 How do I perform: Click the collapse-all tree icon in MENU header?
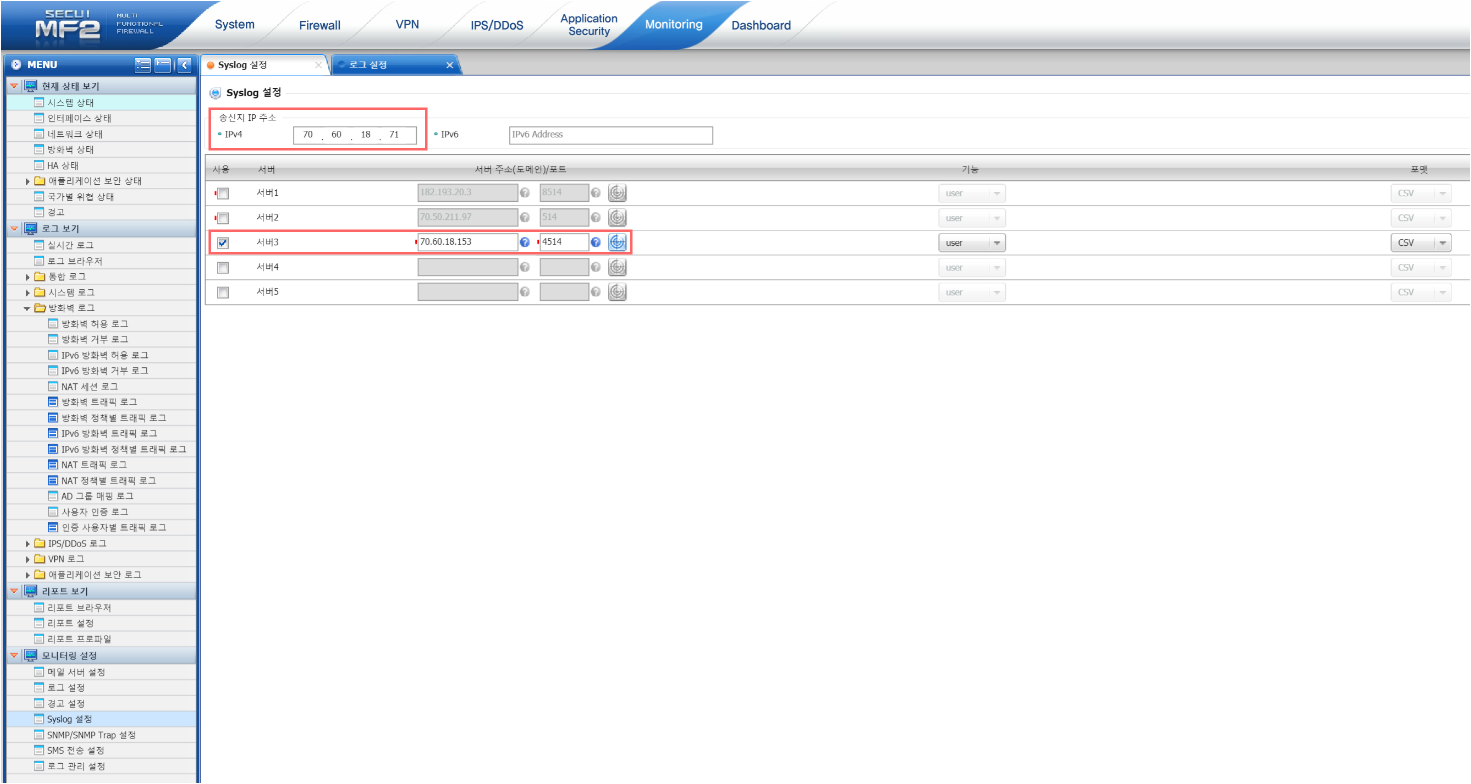pyautogui.click(x=163, y=65)
